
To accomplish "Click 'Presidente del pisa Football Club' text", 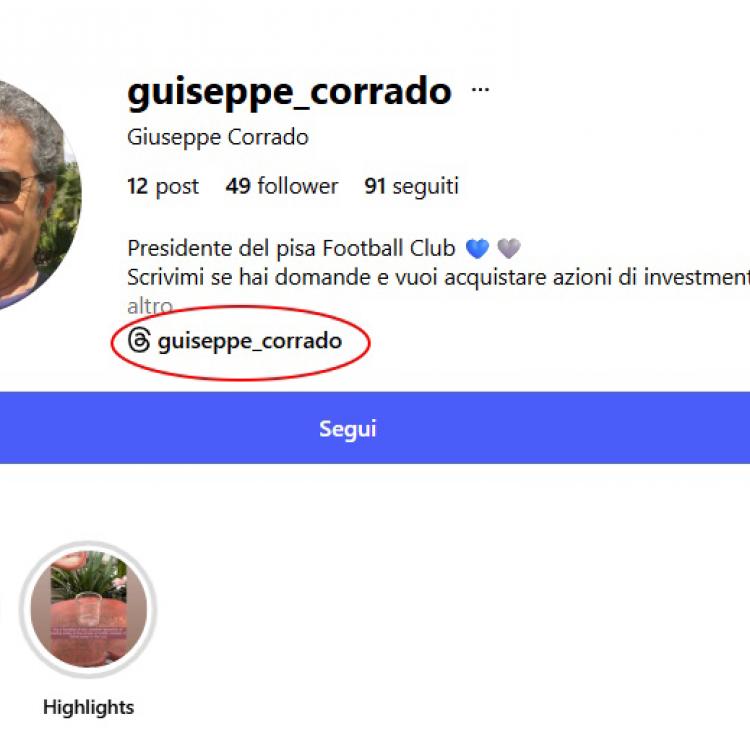I will click(x=291, y=248).
